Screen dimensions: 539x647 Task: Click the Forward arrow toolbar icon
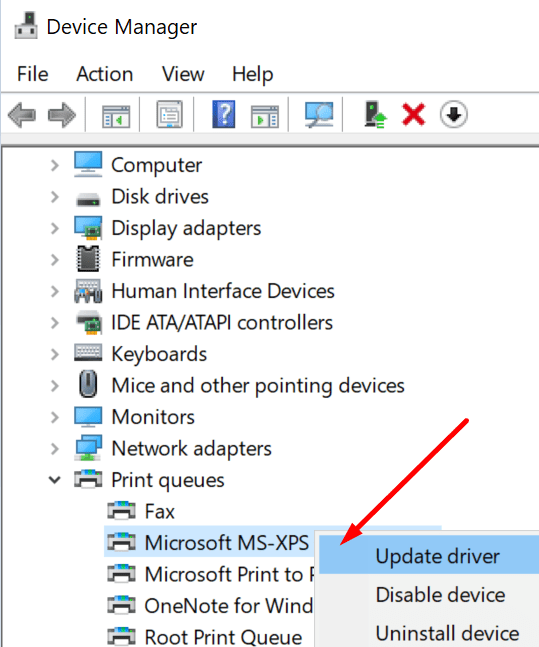(x=62, y=115)
